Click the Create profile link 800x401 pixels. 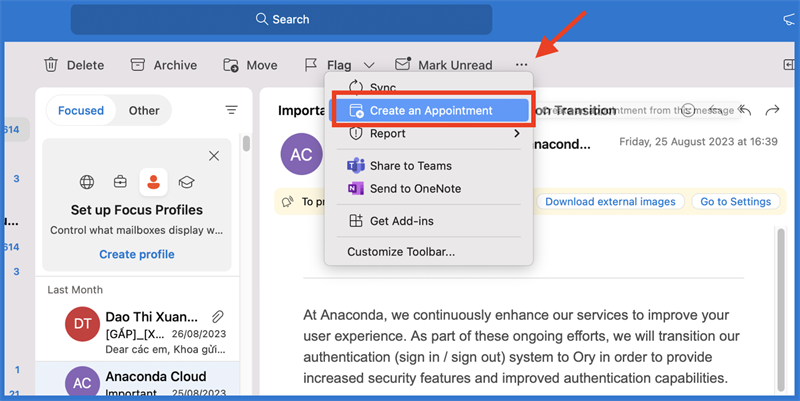137,254
